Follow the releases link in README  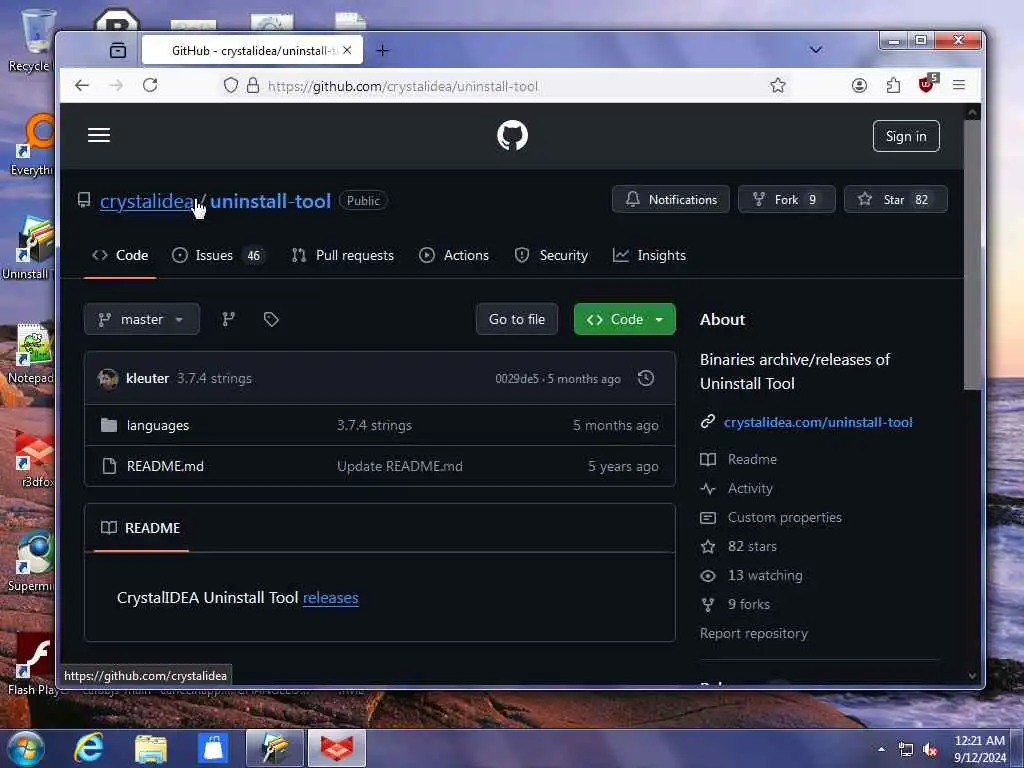click(330, 598)
